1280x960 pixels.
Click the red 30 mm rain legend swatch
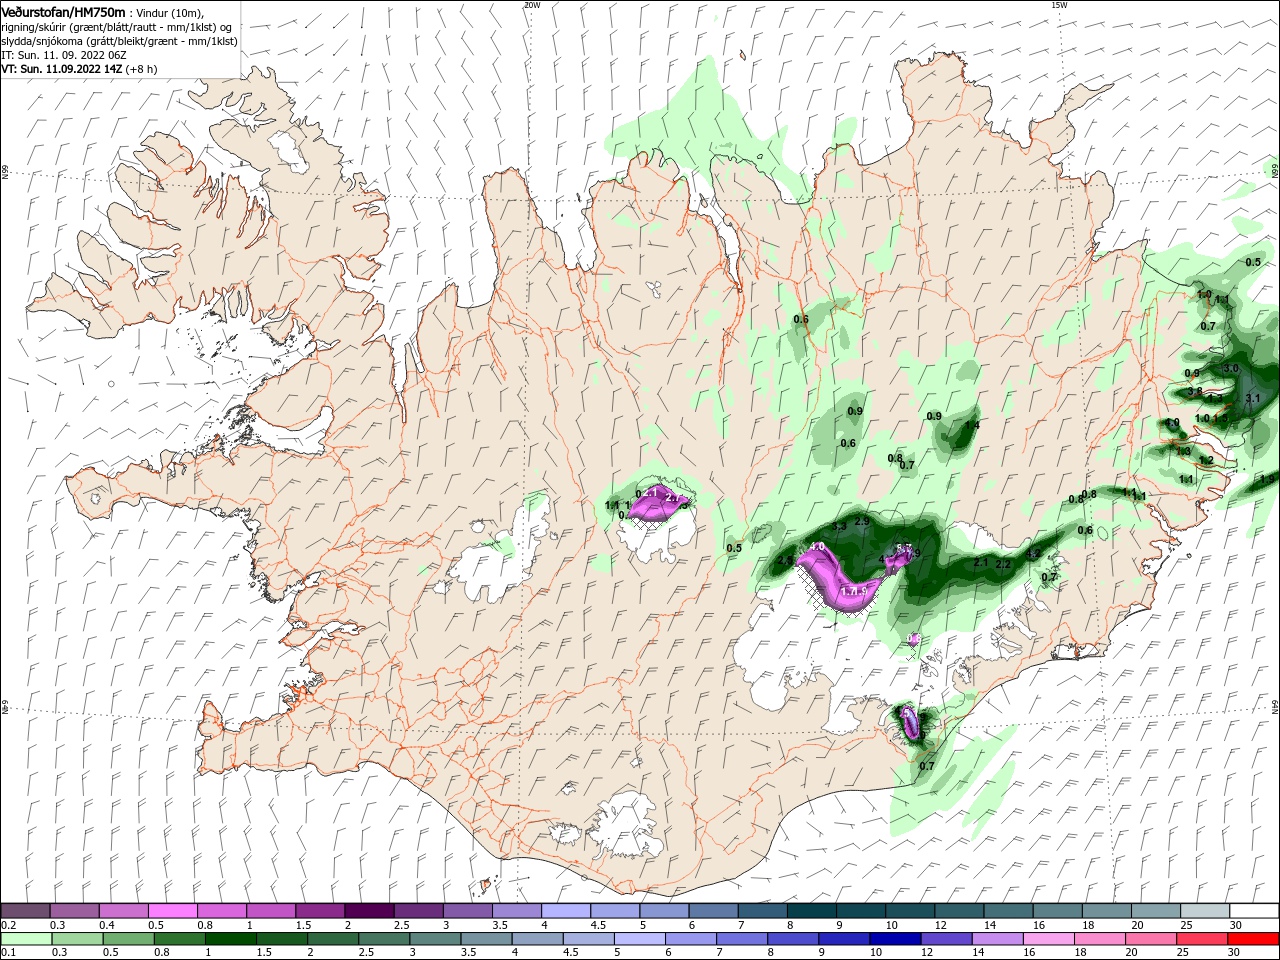(1254, 939)
